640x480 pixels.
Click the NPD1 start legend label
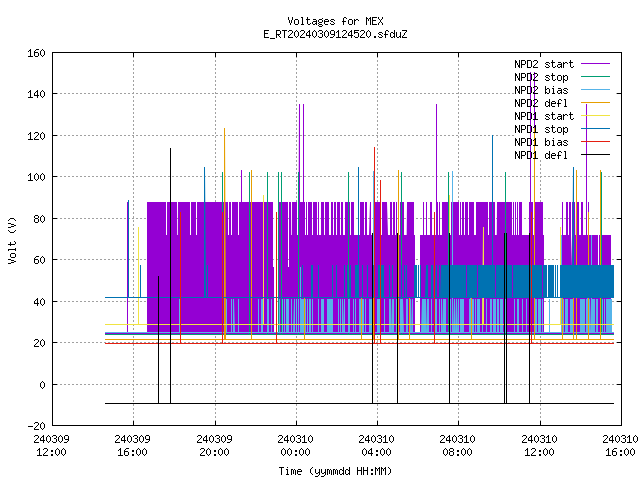[x=544, y=116]
